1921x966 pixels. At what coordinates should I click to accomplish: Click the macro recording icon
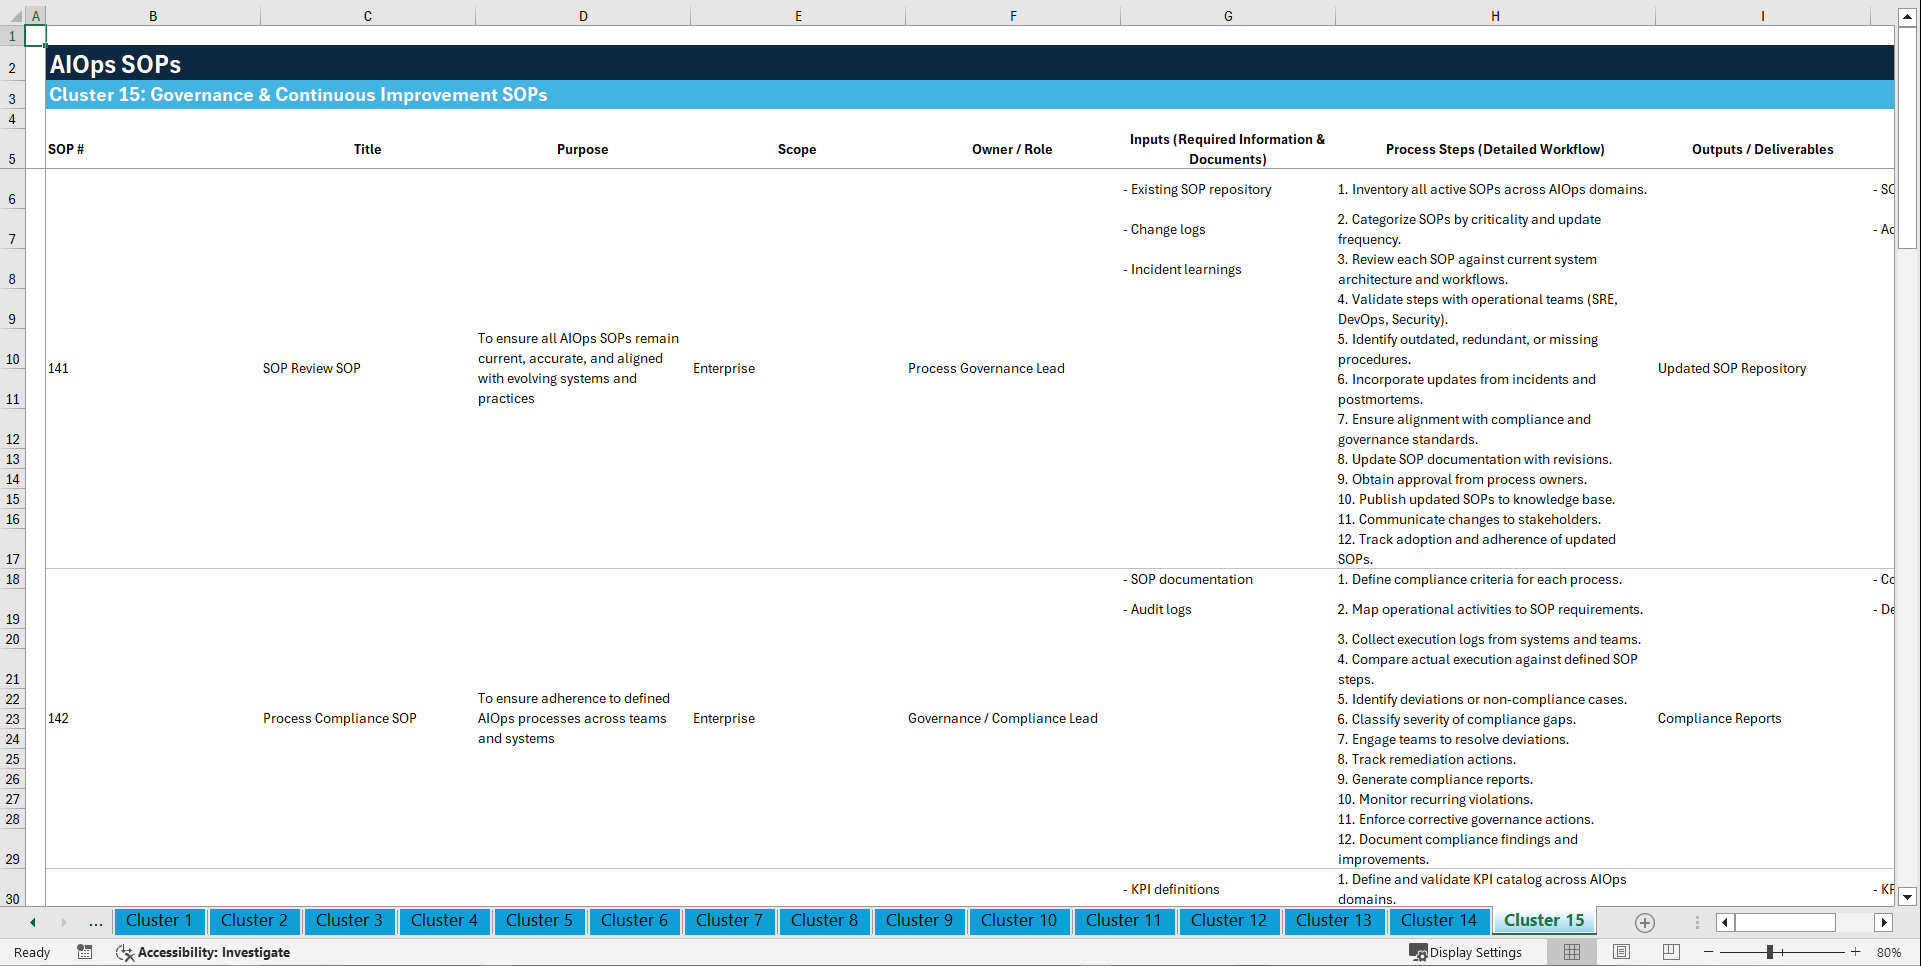[x=85, y=952]
